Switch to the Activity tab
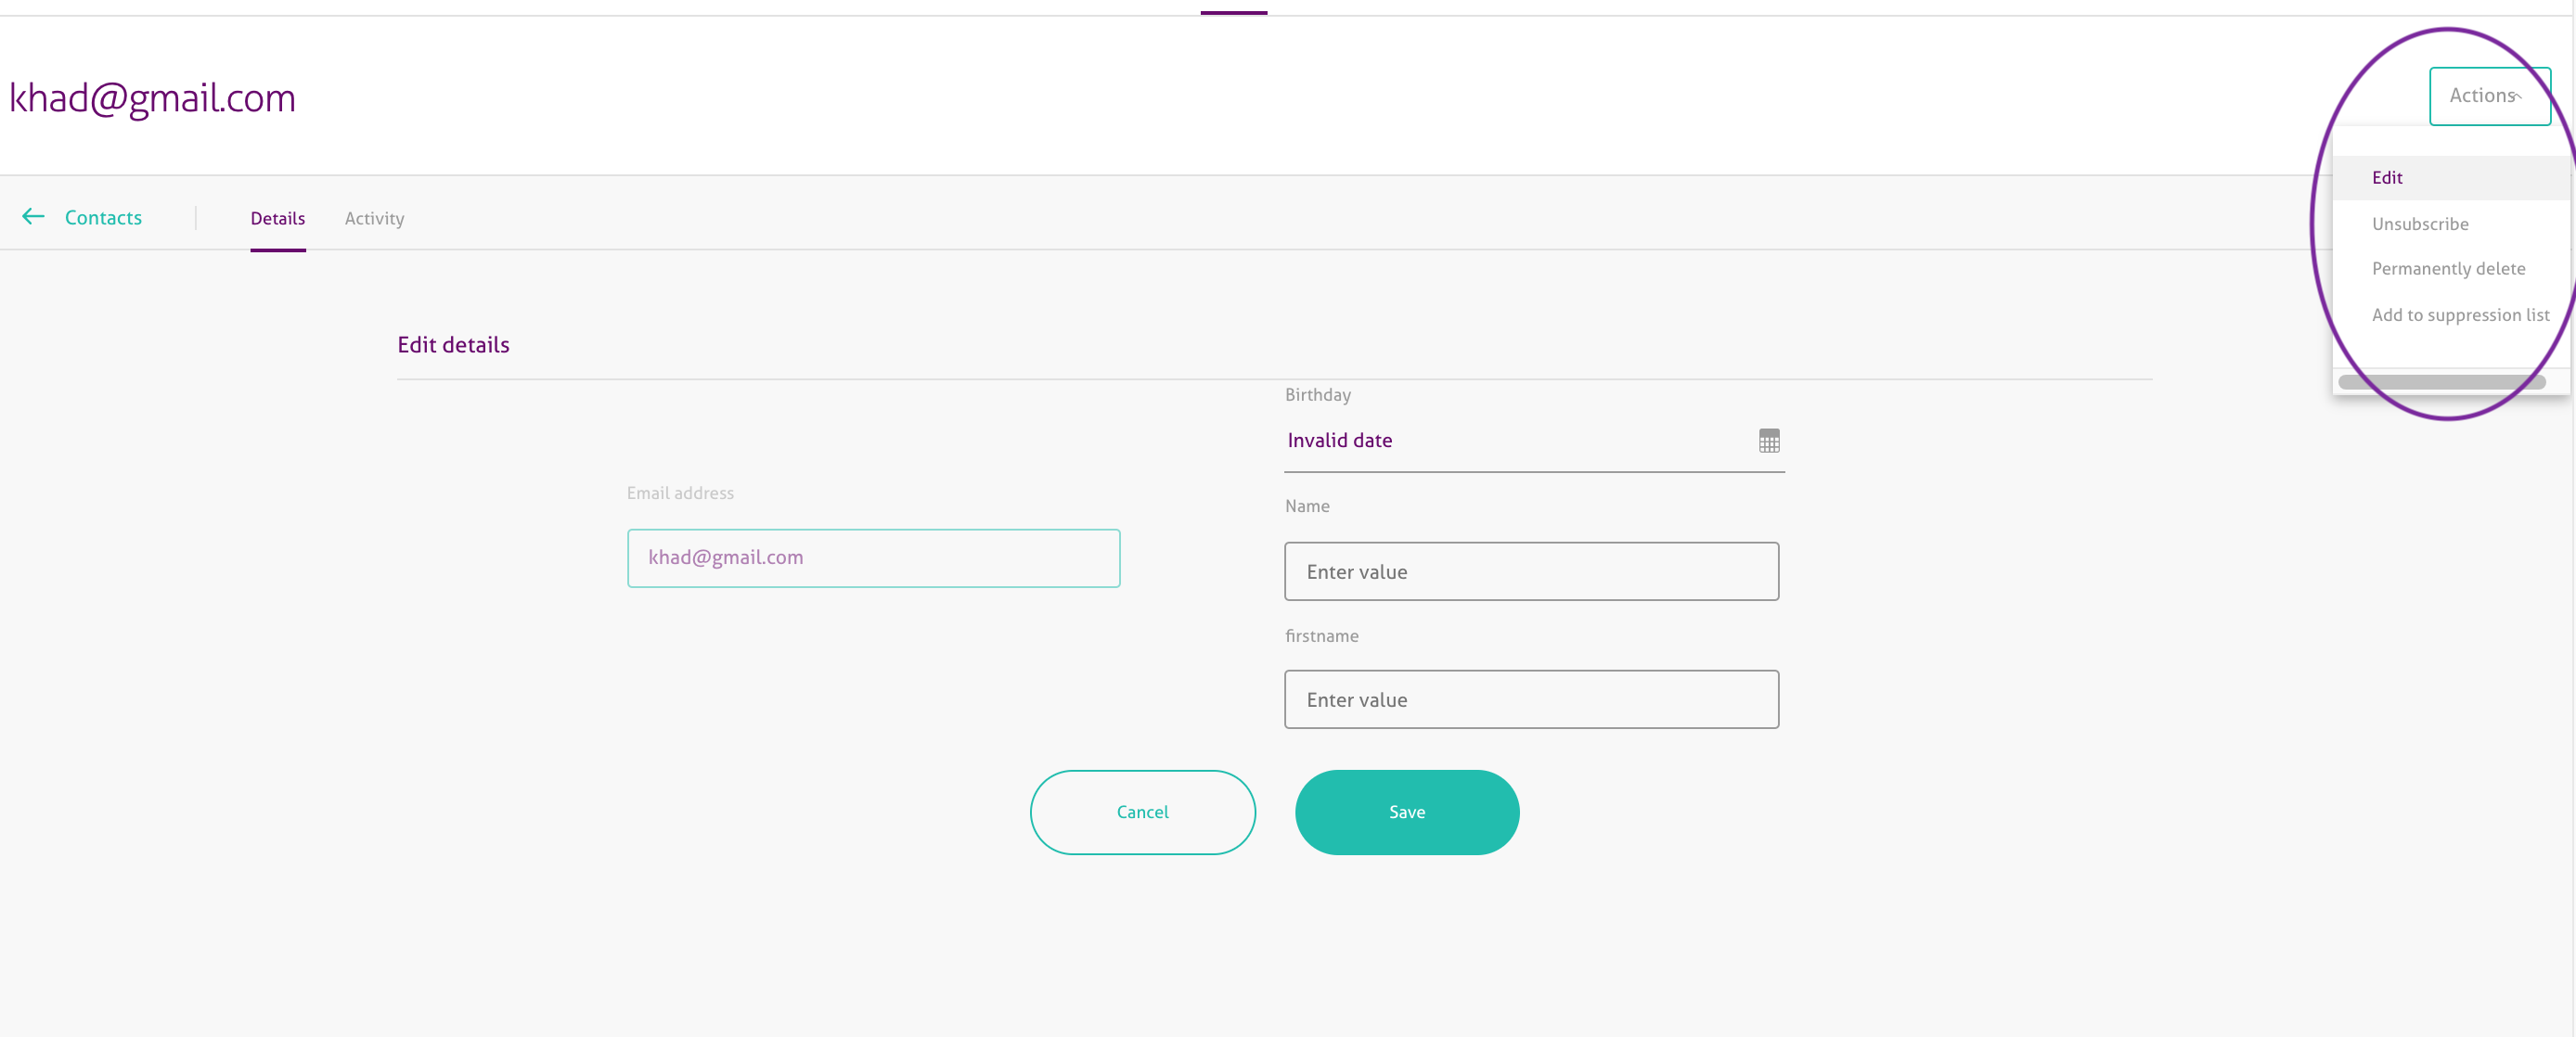The width and height of the screenshot is (2576, 1037). [374, 219]
